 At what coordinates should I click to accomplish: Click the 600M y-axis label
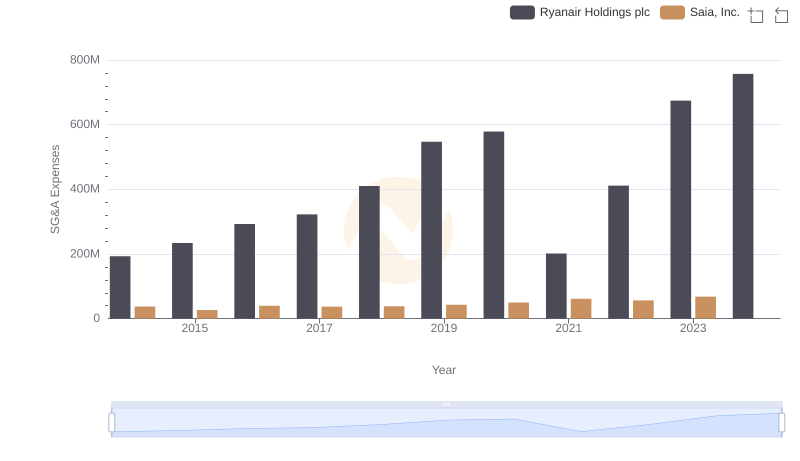85,124
